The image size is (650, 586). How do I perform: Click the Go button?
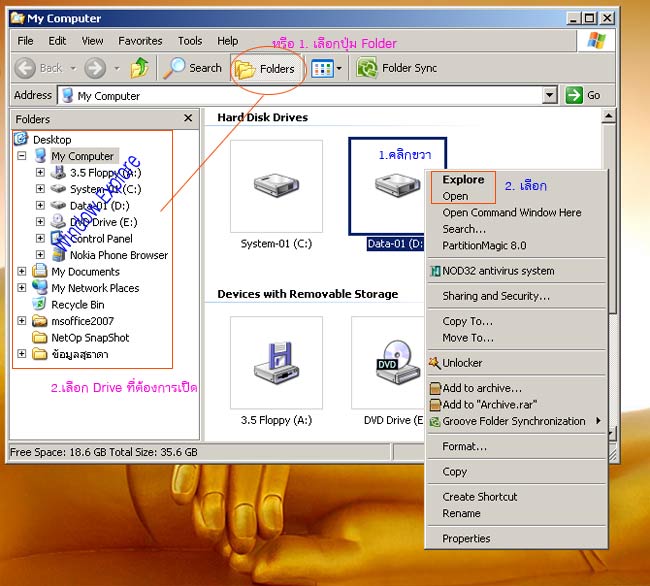(585, 95)
